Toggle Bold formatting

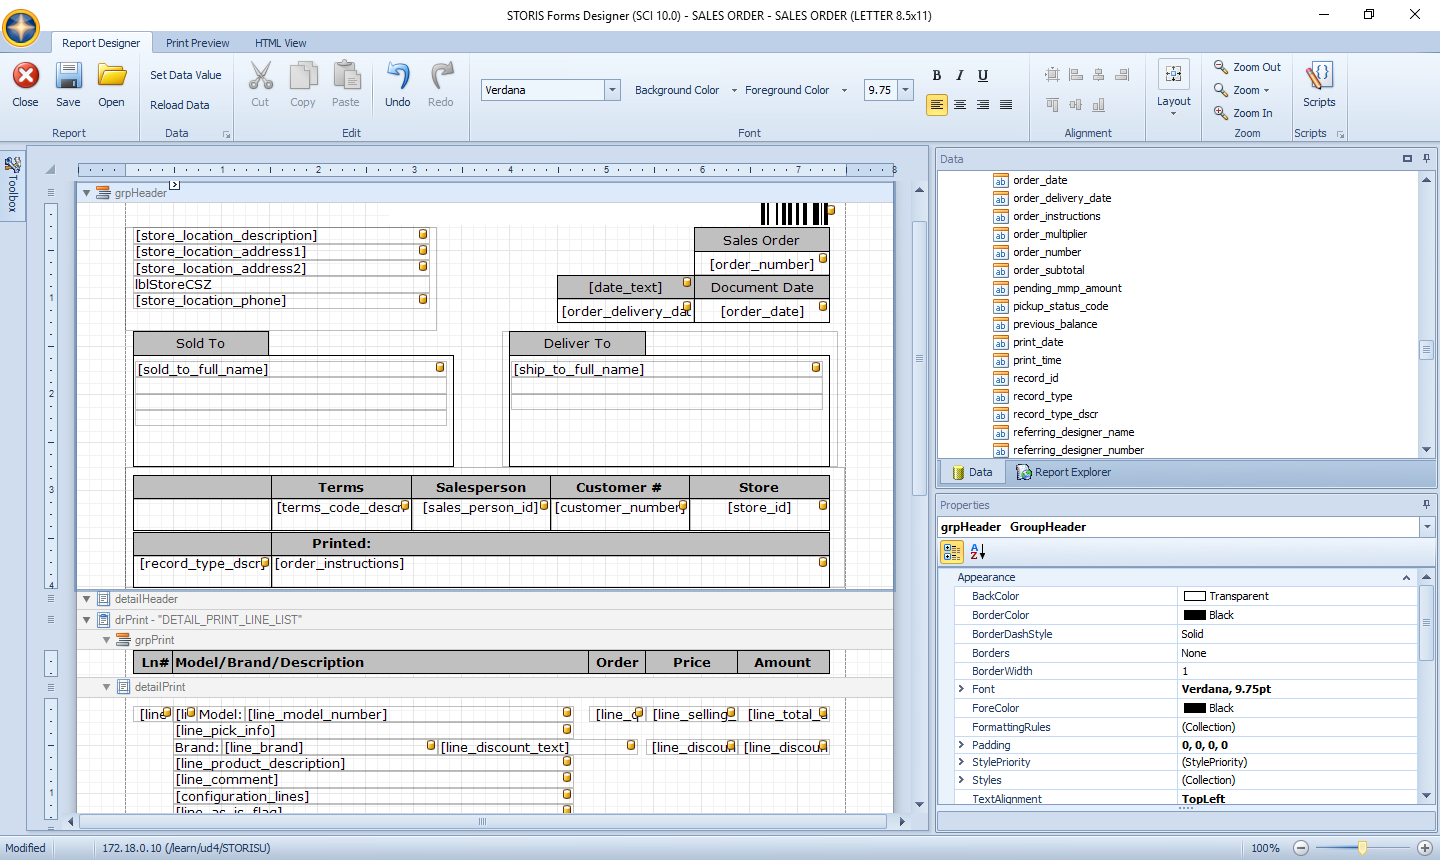coord(937,75)
